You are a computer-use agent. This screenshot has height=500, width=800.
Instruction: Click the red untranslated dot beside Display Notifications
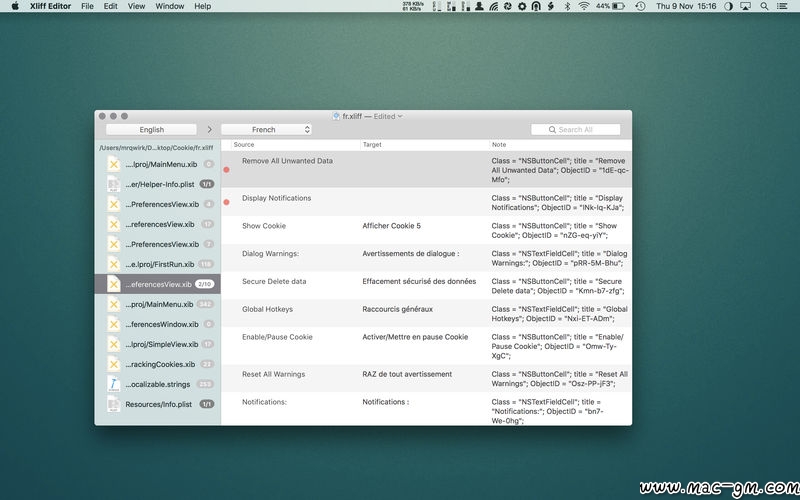click(227, 203)
